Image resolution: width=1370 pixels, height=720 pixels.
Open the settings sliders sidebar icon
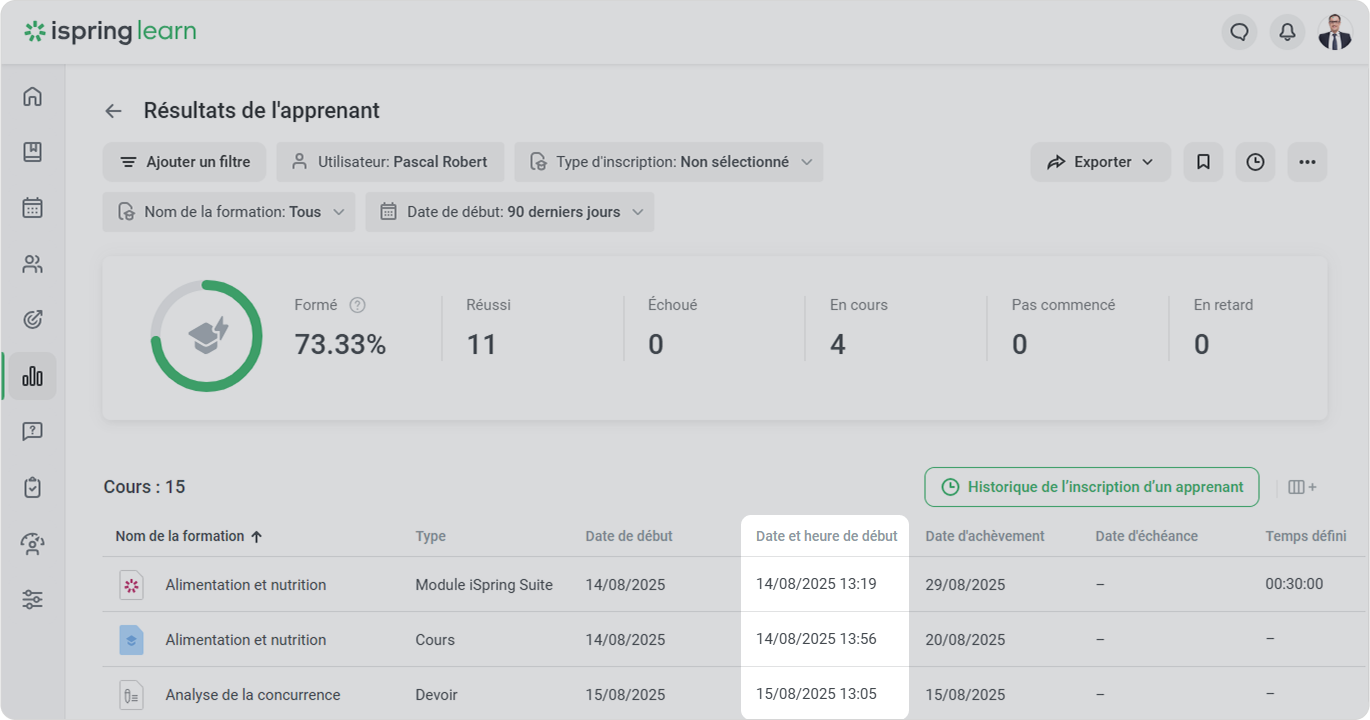[x=32, y=600]
